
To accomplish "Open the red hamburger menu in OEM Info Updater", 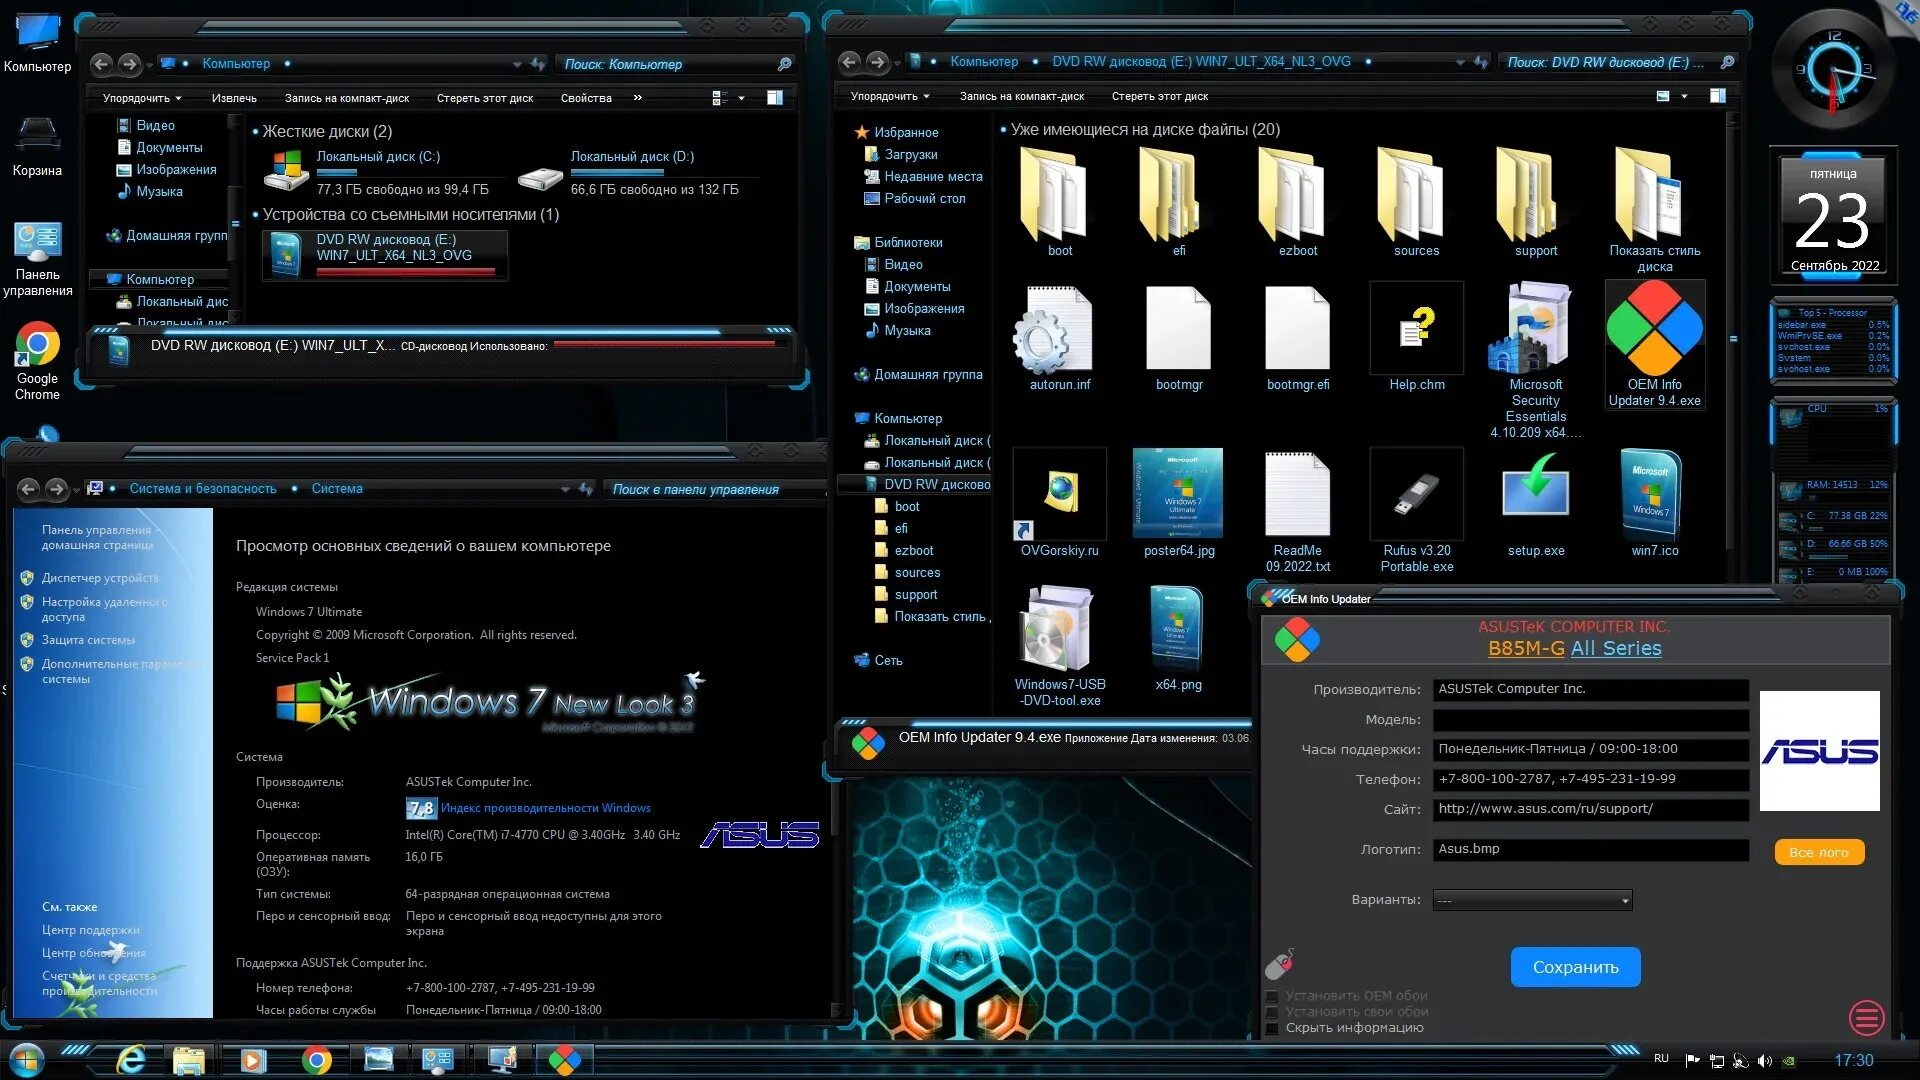I will (1866, 1018).
